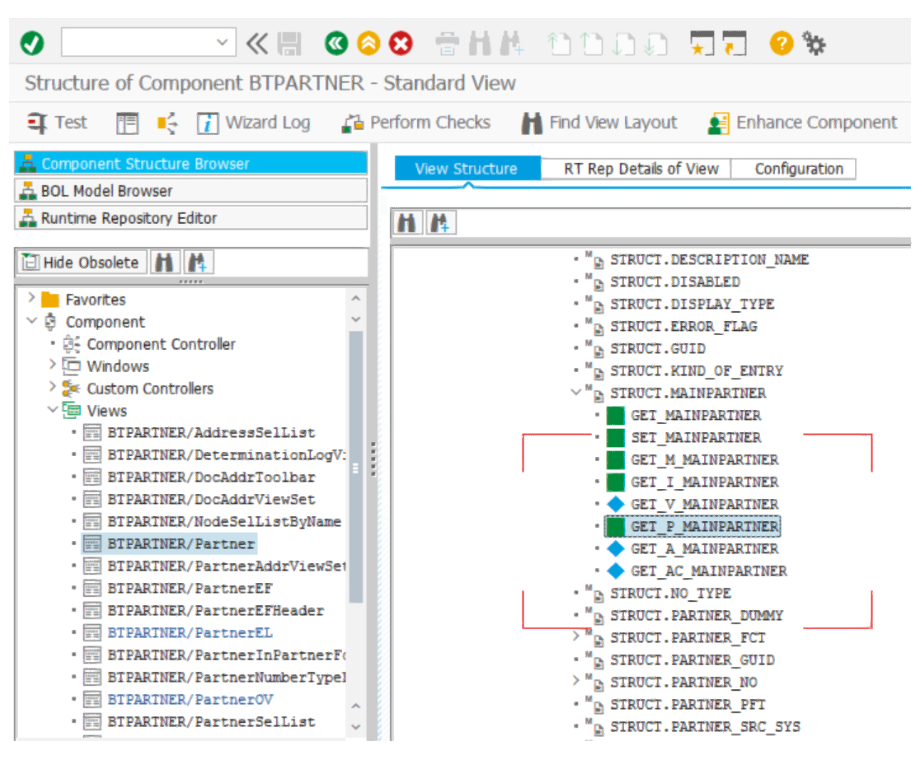Select GET_AC_MAINPARTNER method
The image size is (915, 765).
[x=708, y=571]
